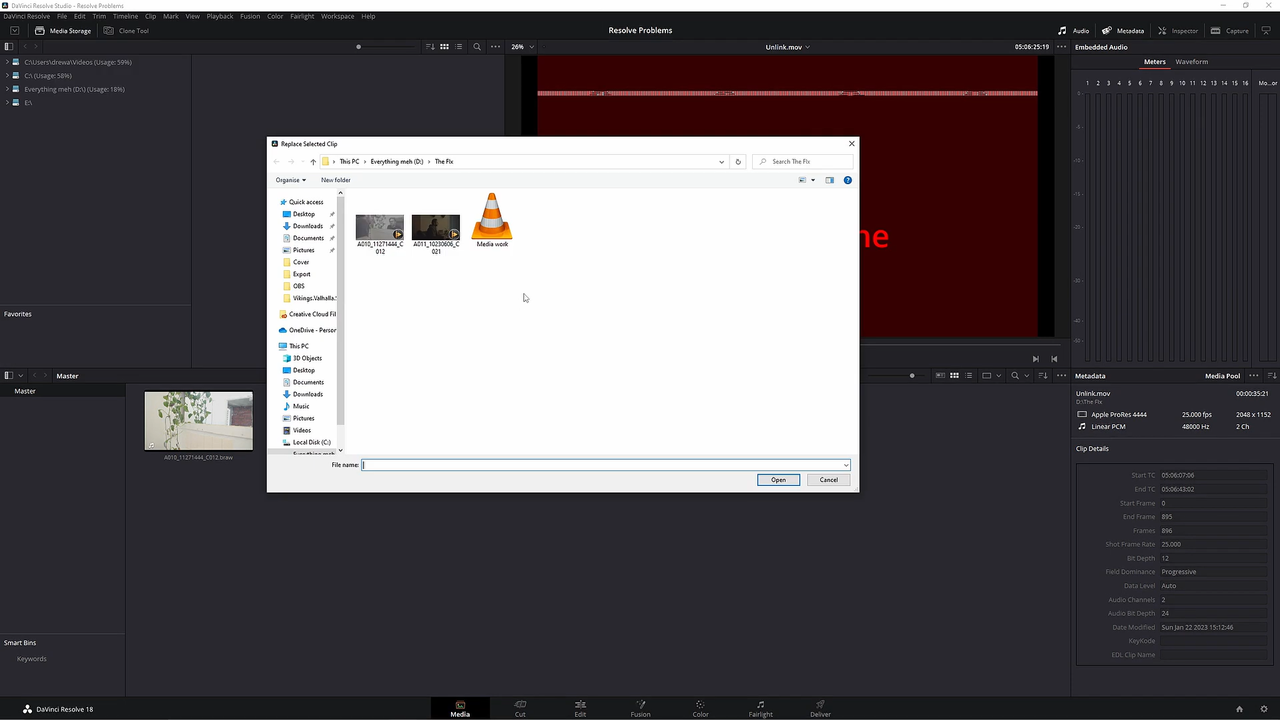This screenshot has width=1280, height=720.
Task: Click the Cancel button in Replace Selected Clip dialog
Action: pyautogui.click(x=828, y=480)
